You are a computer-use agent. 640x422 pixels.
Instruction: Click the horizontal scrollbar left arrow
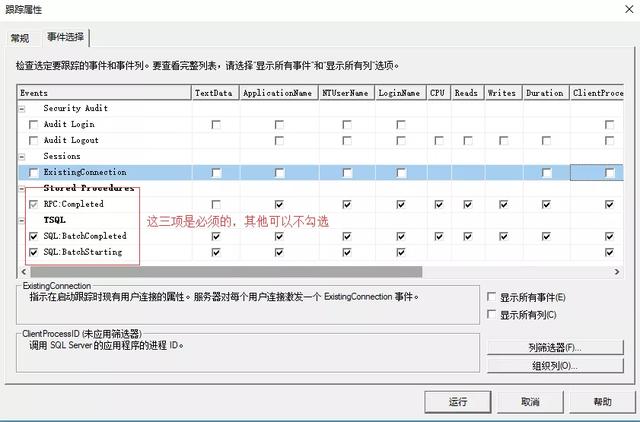click(x=23, y=271)
